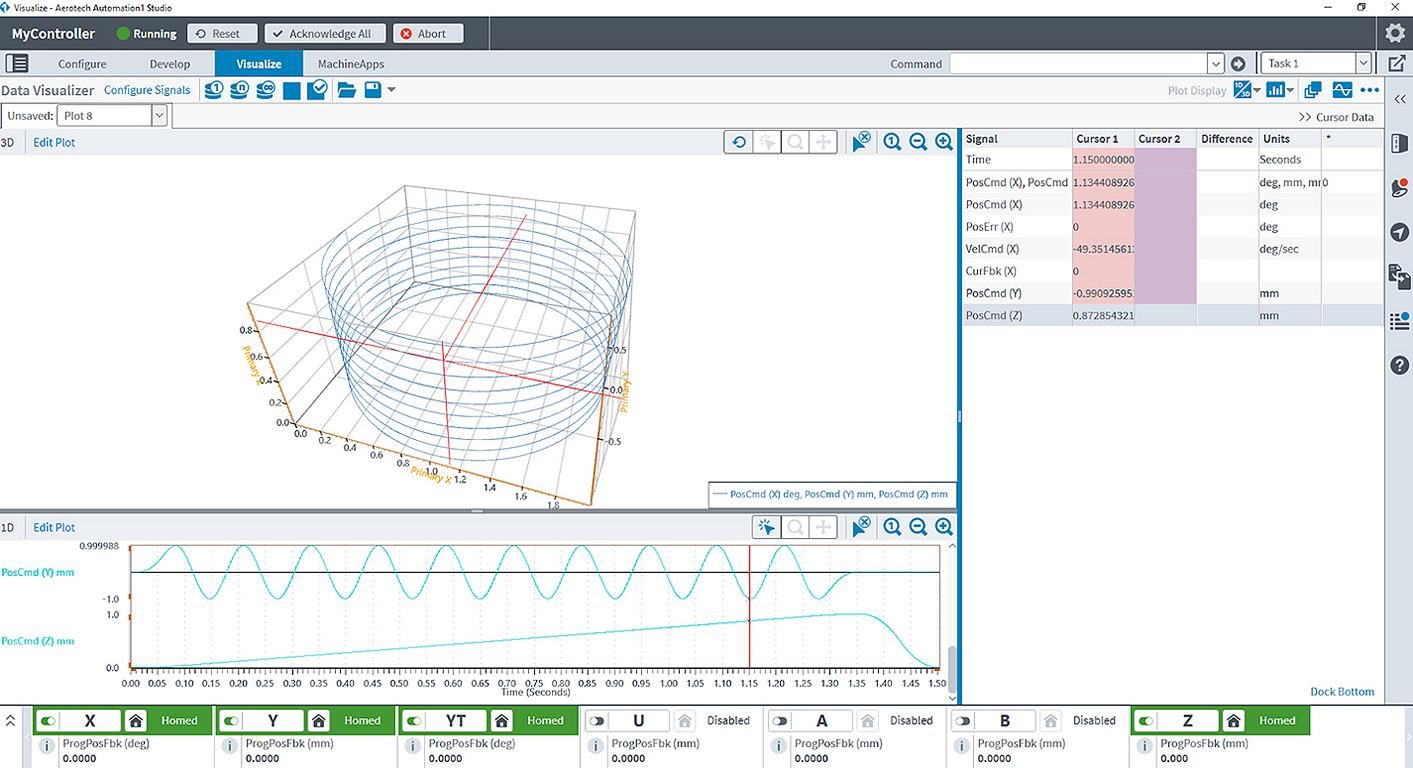The width and height of the screenshot is (1413, 768).
Task: Click the Reset button
Action: [222, 33]
